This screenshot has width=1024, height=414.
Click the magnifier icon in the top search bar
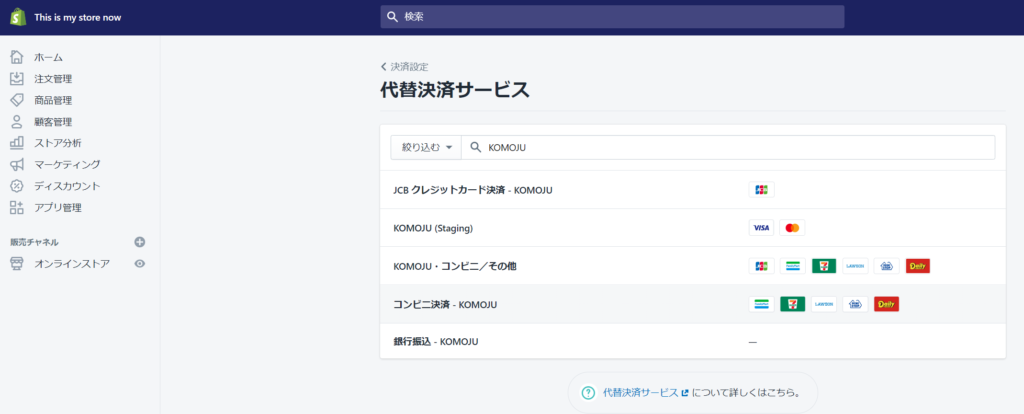coord(392,17)
